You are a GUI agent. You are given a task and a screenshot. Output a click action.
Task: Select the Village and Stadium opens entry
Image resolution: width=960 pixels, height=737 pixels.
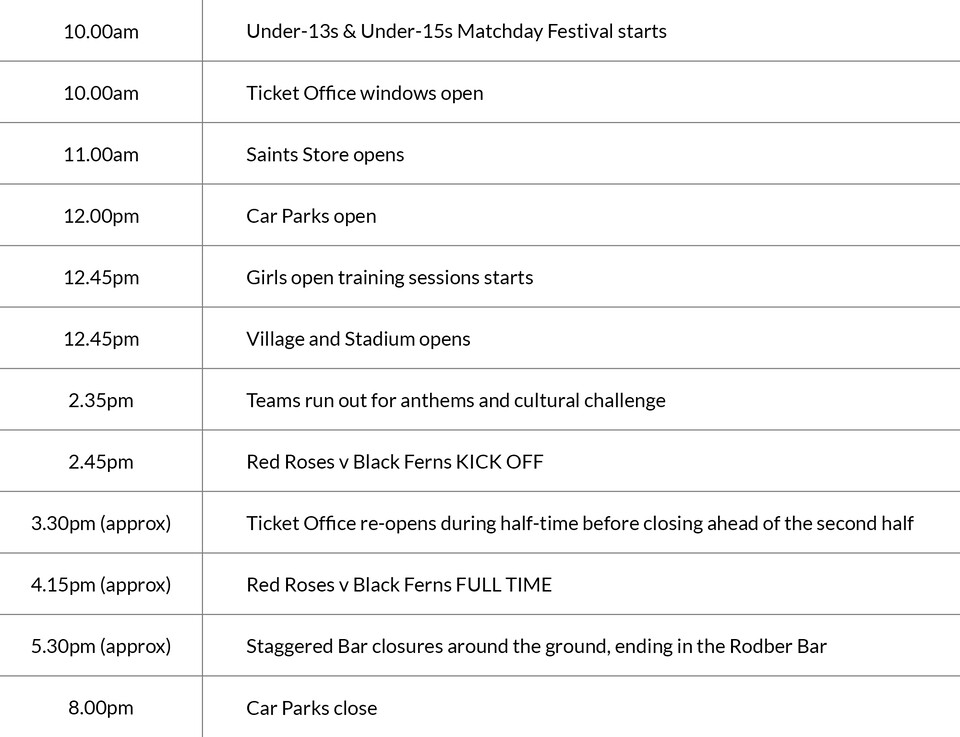(x=358, y=339)
